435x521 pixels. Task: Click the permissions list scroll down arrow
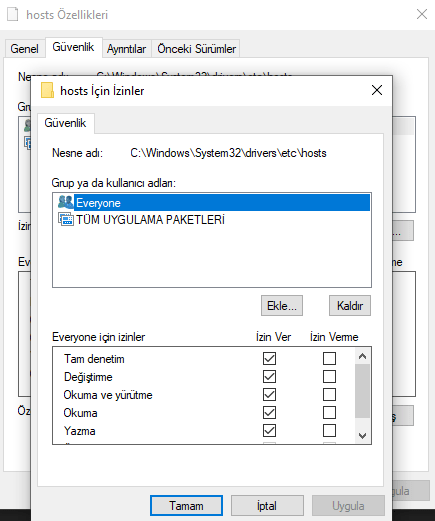pos(363,435)
